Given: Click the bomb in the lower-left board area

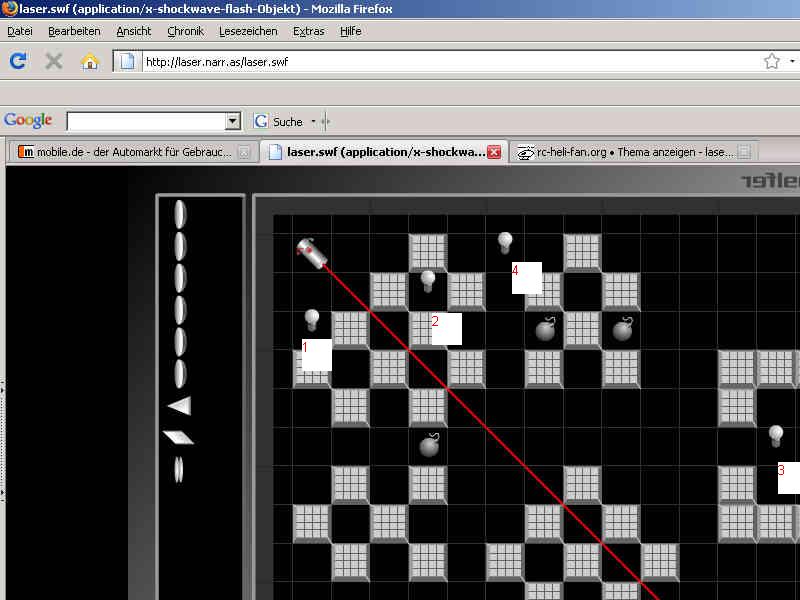Looking at the screenshot, I should (x=429, y=445).
